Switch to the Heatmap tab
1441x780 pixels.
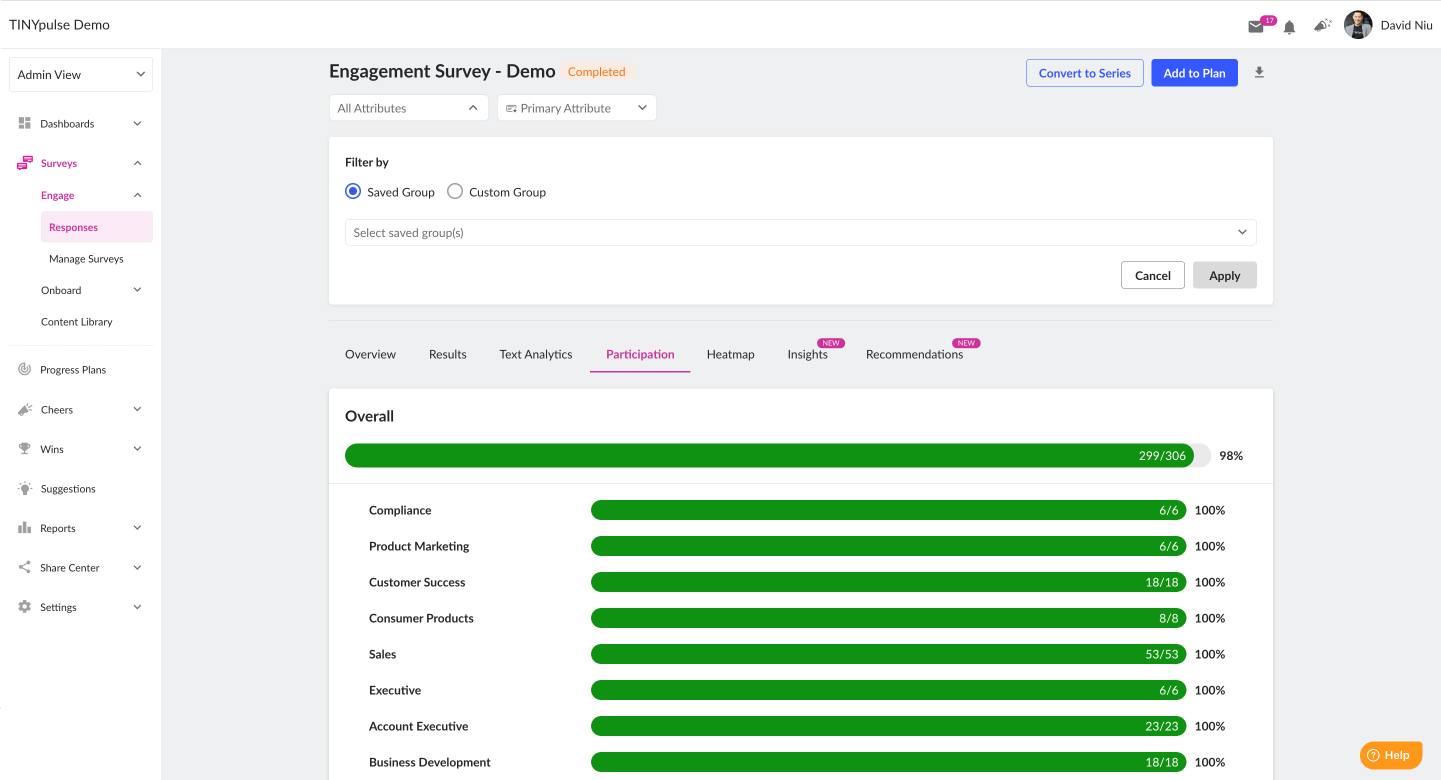tap(731, 354)
